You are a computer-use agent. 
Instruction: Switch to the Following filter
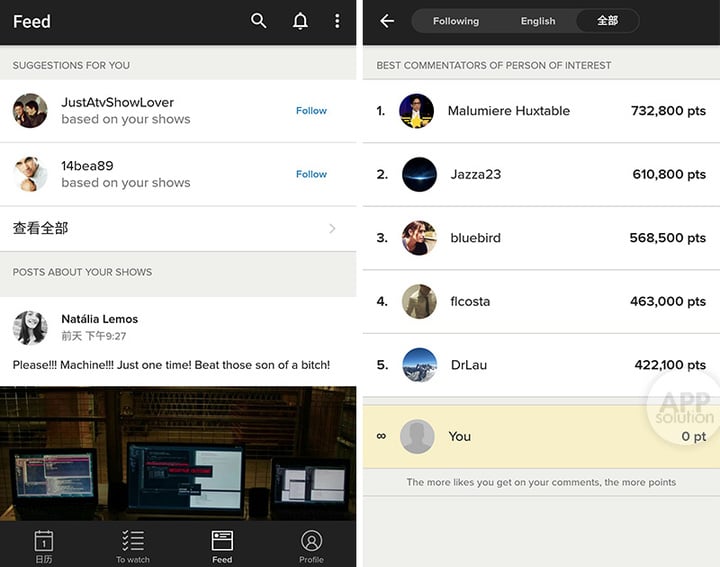point(456,21)
